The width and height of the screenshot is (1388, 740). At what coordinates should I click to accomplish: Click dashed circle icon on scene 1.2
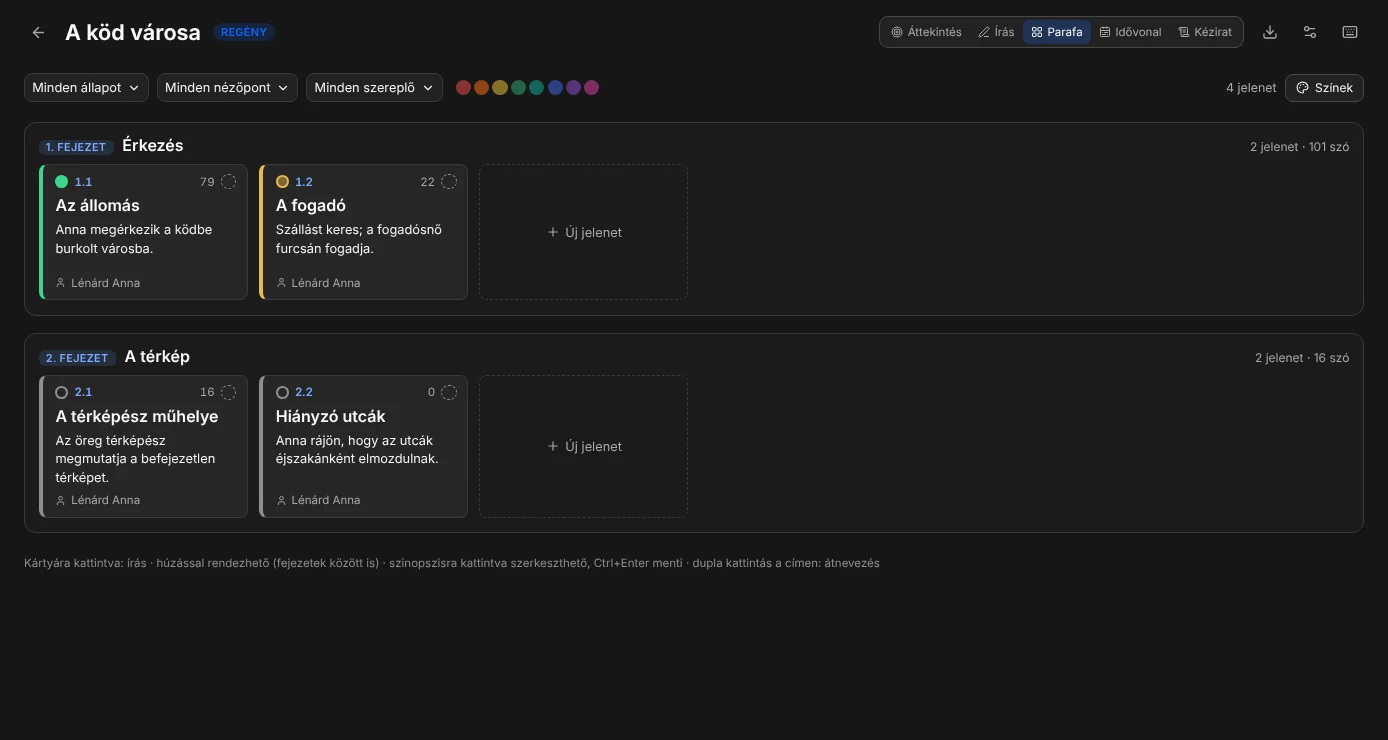click(449, 182)
